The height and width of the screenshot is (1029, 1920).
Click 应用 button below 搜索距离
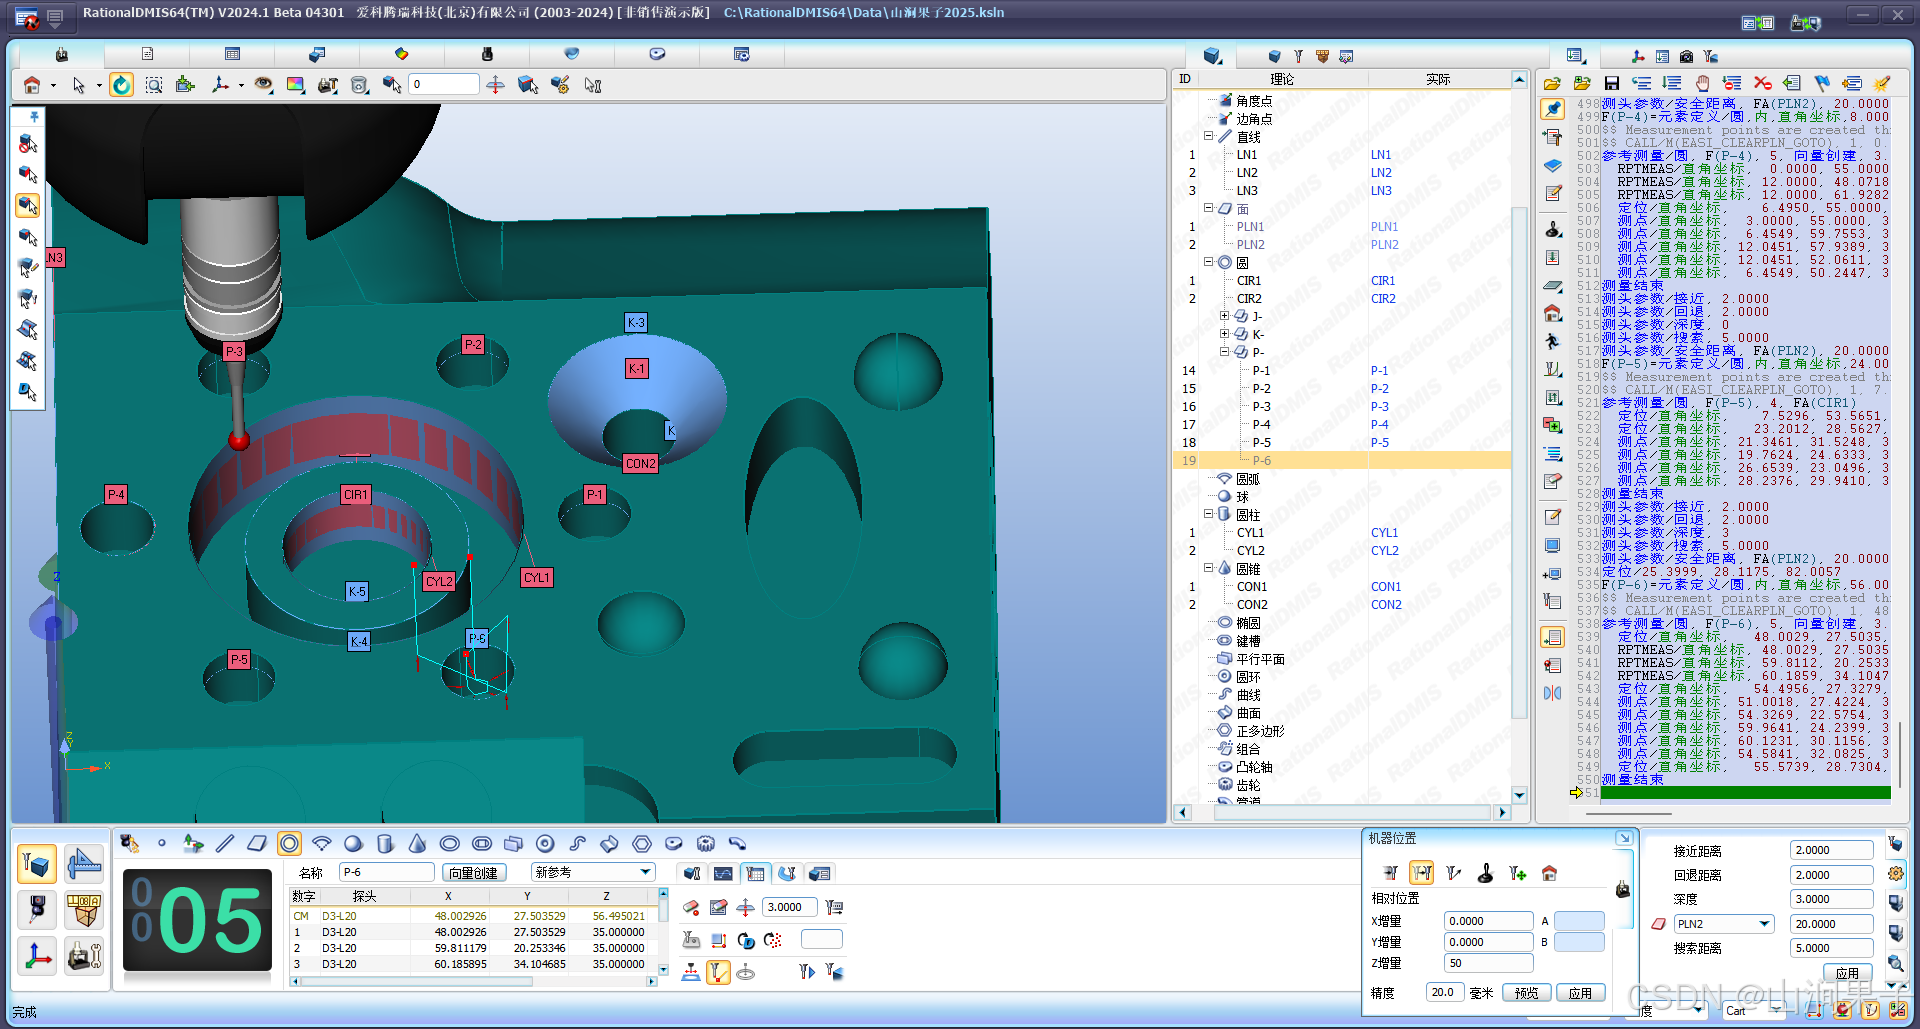[x=1847, y=972]
